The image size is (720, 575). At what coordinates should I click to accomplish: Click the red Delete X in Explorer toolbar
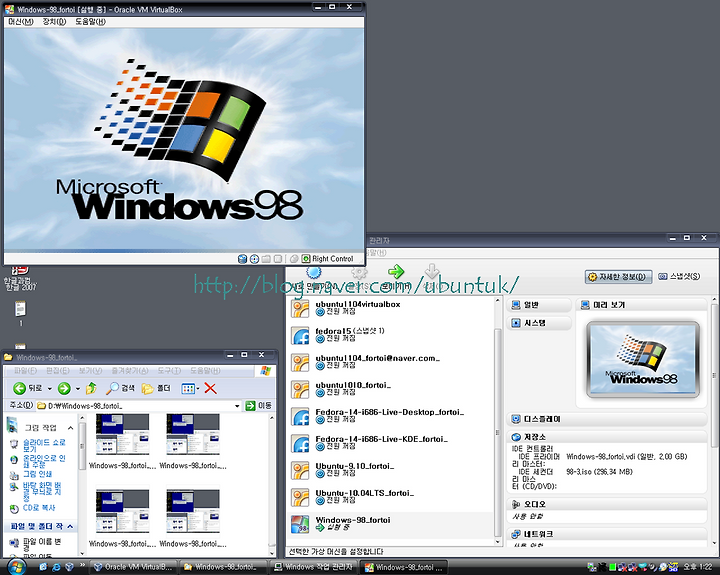pos(210,389)
